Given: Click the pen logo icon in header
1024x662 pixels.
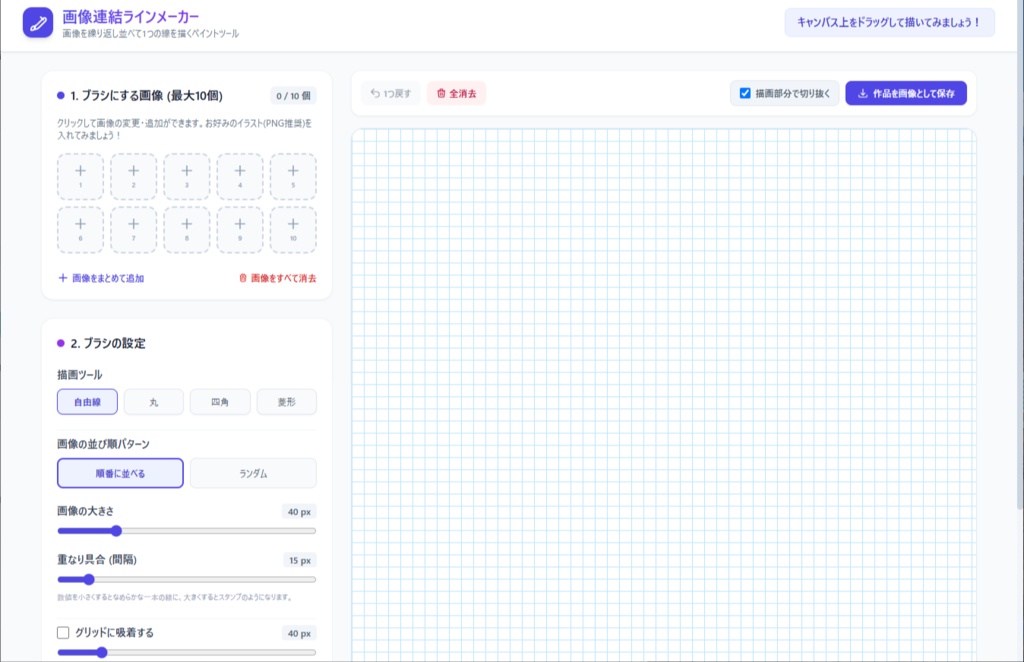Looking at the screenshot, I should pyautogui.click(x=38, y=23).
